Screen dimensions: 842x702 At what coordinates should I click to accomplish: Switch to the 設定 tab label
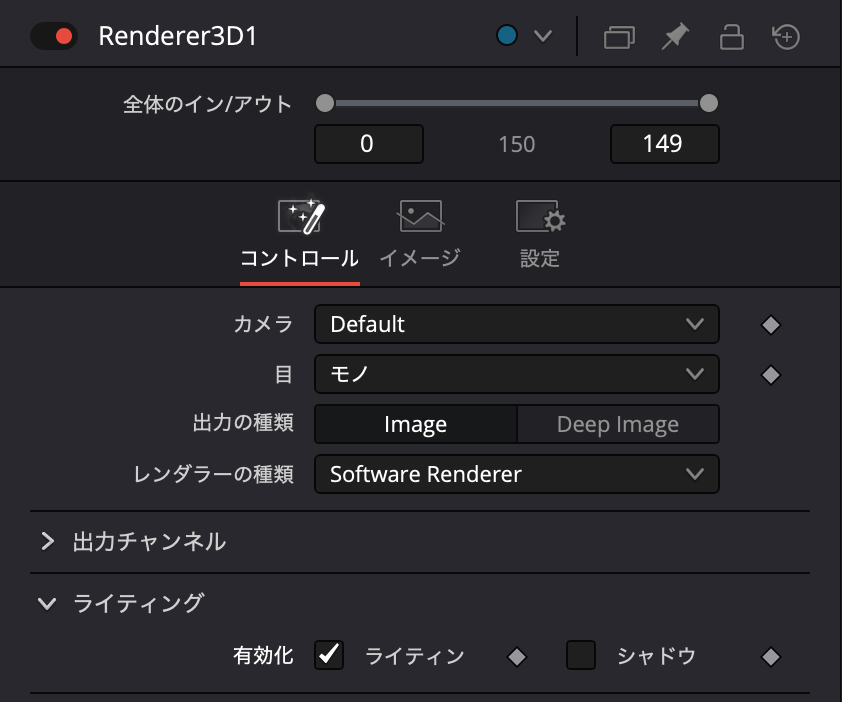click(x=540, y=258)
